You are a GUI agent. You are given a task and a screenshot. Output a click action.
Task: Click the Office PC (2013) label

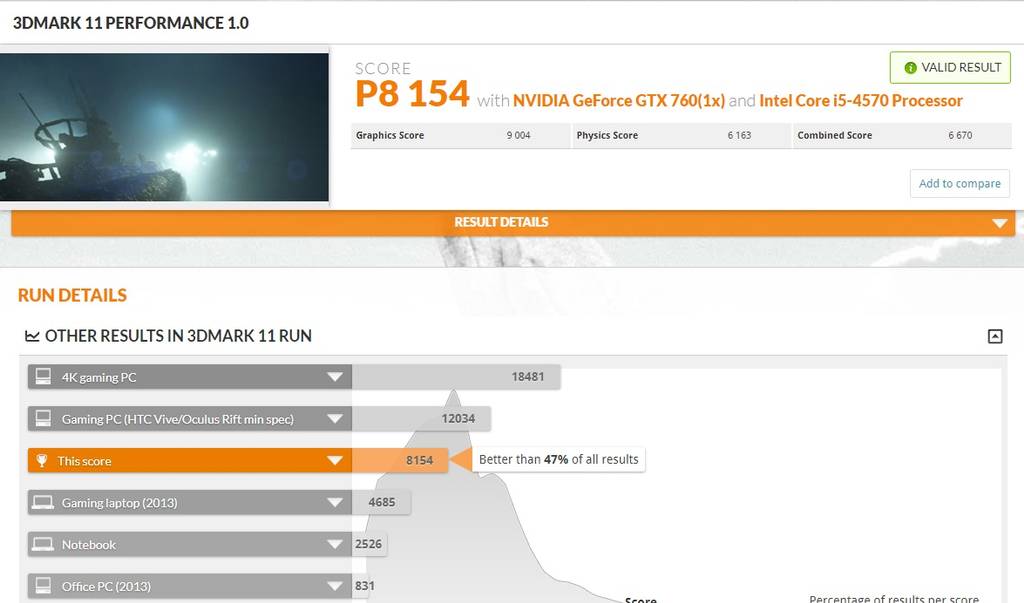106,586
